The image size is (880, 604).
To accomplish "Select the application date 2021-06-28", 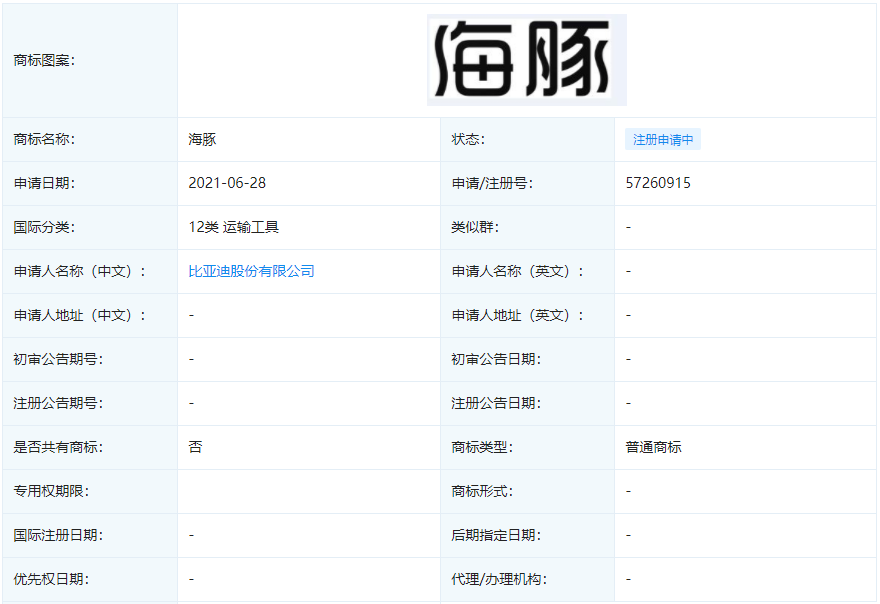I will (226, 183).
